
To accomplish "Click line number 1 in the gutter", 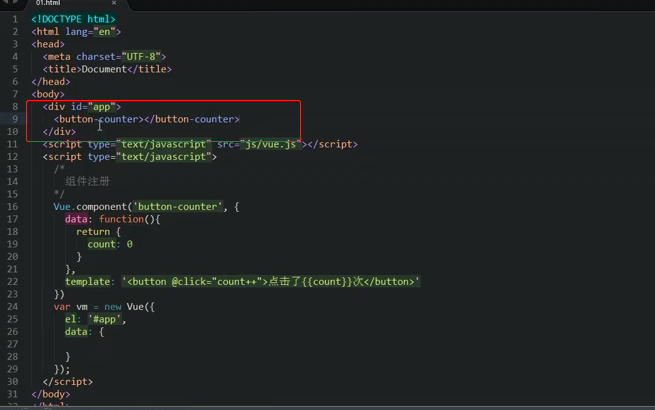I will point(15,19).
